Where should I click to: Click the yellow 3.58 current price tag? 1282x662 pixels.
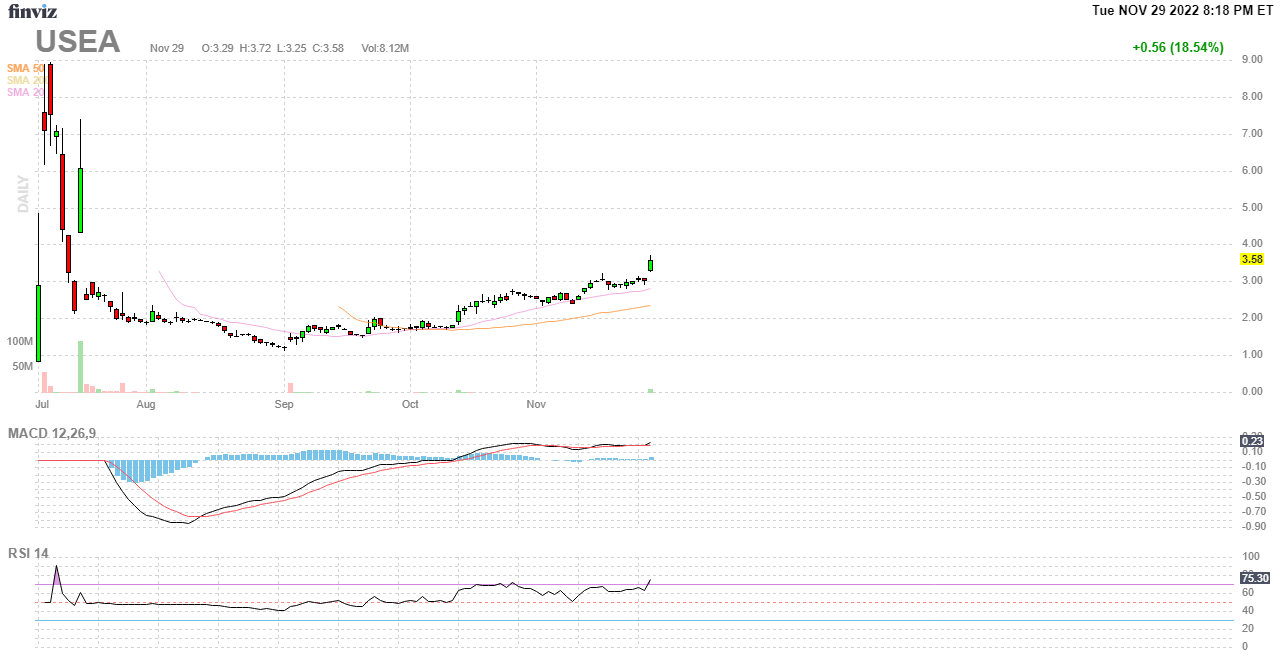(1252, 259)
